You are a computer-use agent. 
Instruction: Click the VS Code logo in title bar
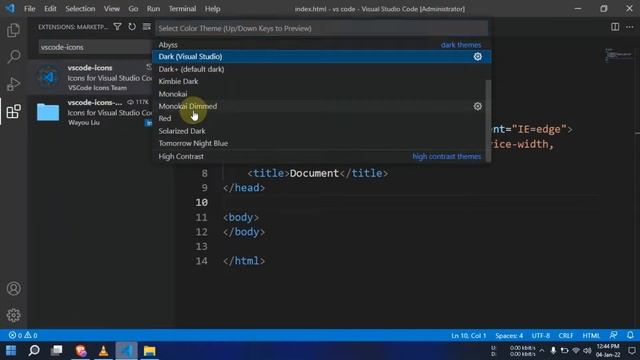[10, 8]
